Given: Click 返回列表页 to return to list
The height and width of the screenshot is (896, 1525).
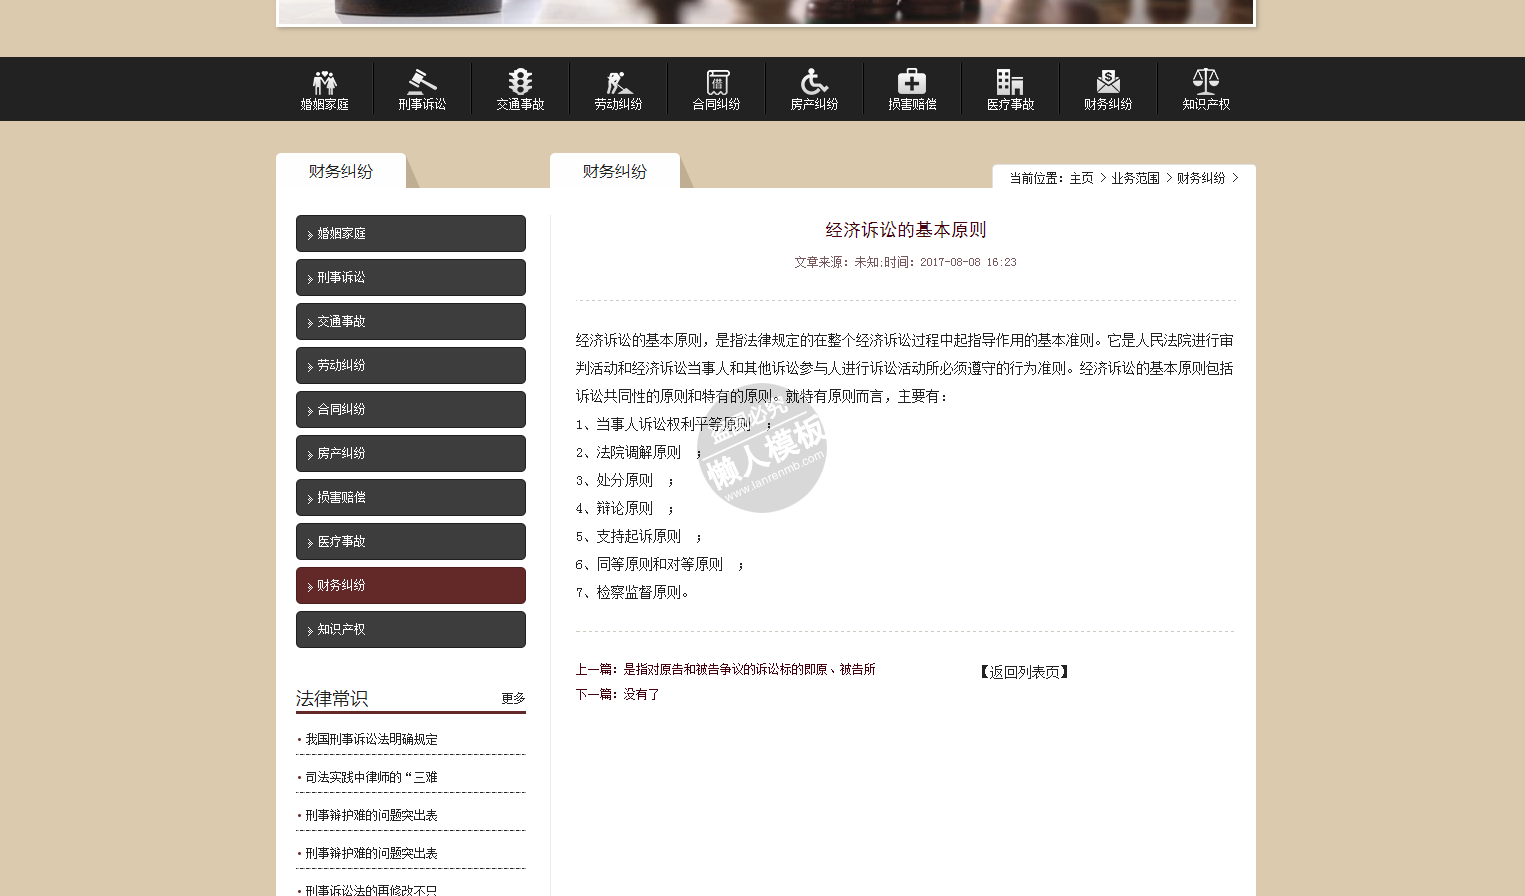Looking at the screenshot, I should pos(1024,672).
